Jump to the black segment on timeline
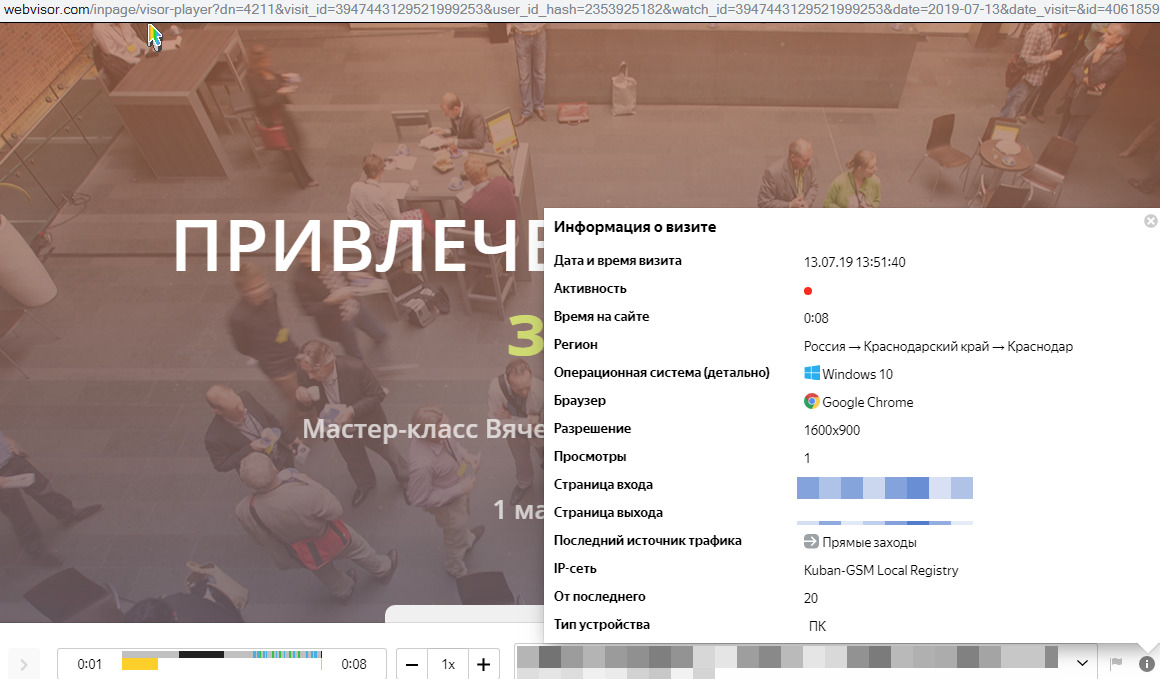This screenshot has width=1160, height=679. pyautogui.click(x=201, y=654)
